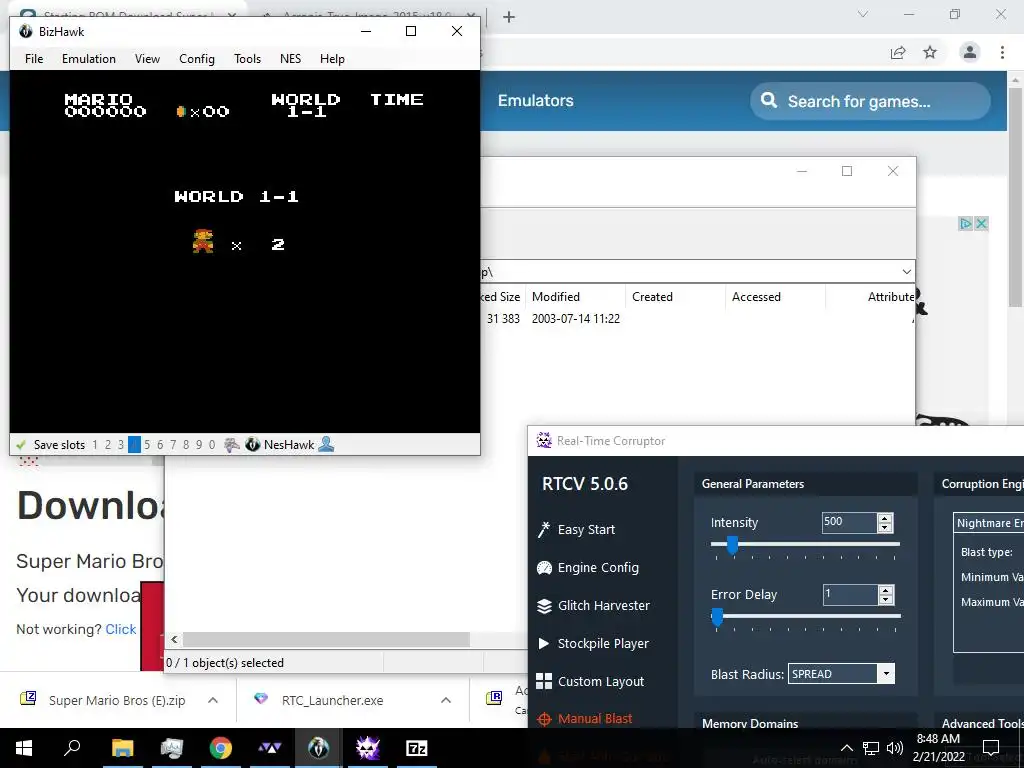Click the Intensity value field
1024x768 pixels.
coord(849,522)
